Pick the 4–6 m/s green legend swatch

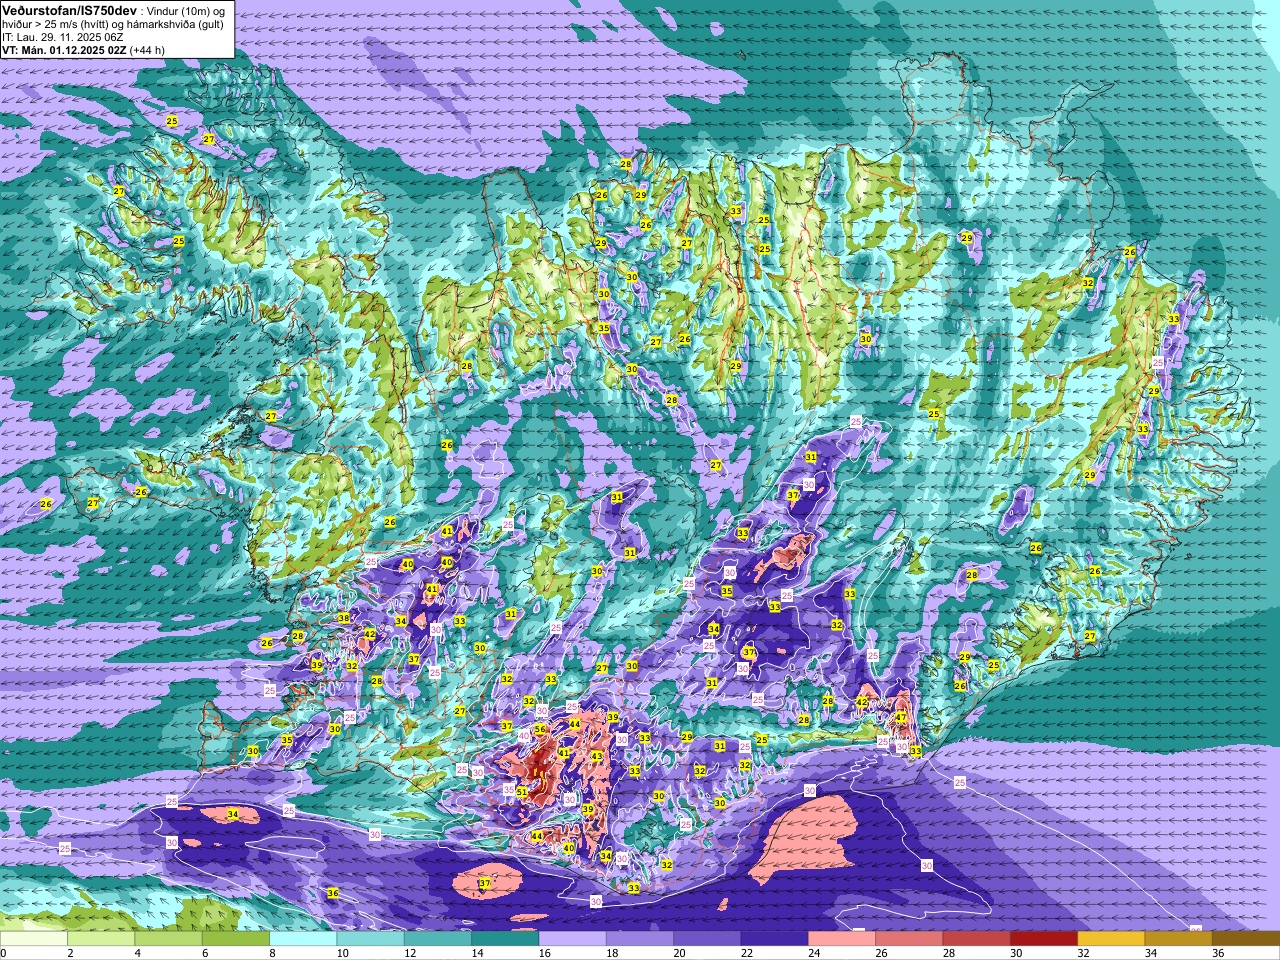pyautogui.click(x=168, y=939)
